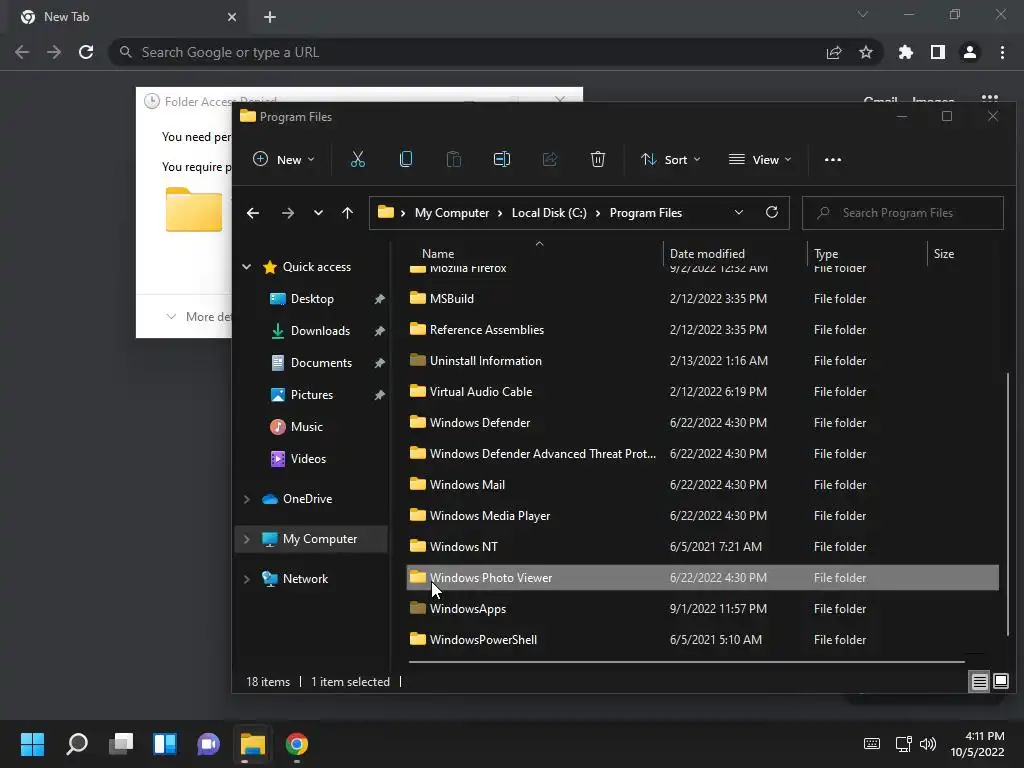Open the clock and date in taskbar
The image size is (1024, 768).
pos(978,744)
